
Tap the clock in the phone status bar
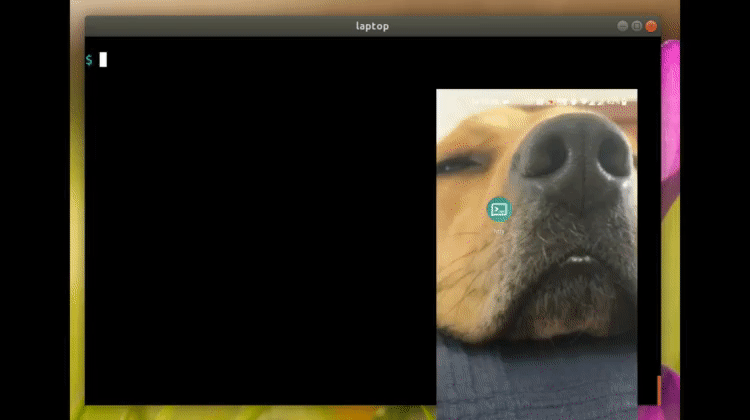pos(484,101)
